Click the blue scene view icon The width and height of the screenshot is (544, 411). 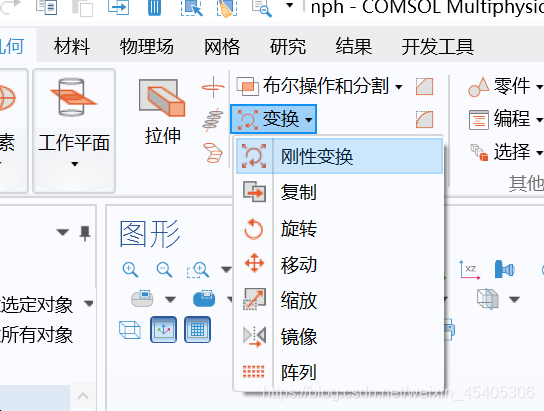[x=204, y=299]
